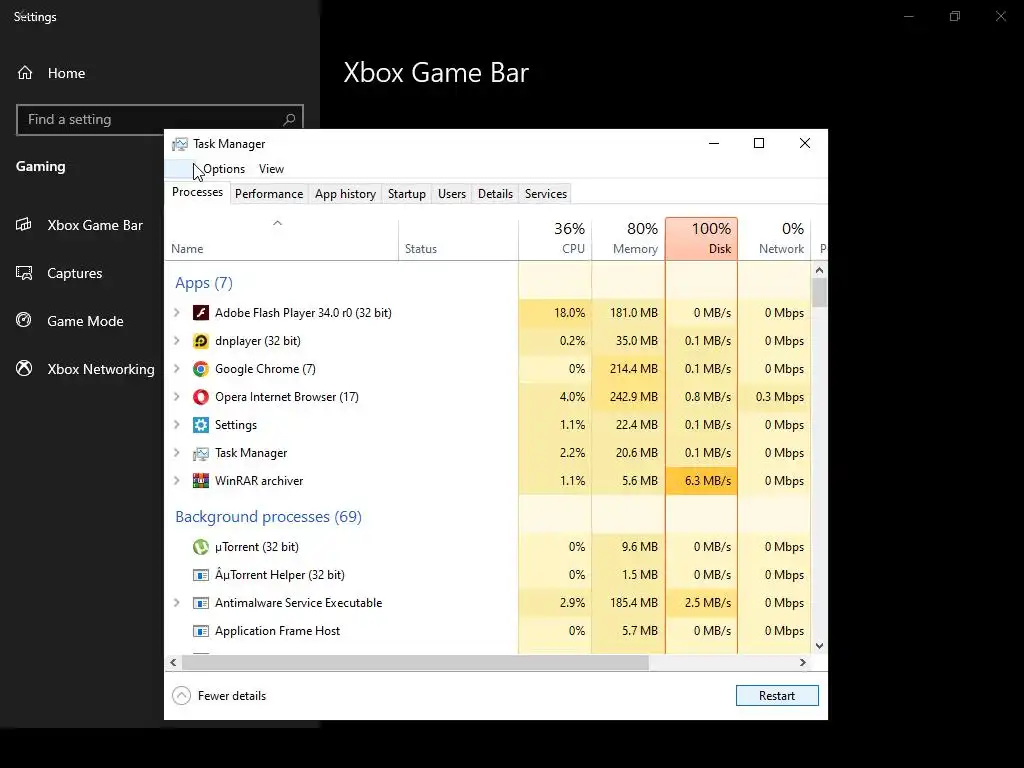
Task: Click the dnplayer process icon
Action: click(x=200, y=341)
